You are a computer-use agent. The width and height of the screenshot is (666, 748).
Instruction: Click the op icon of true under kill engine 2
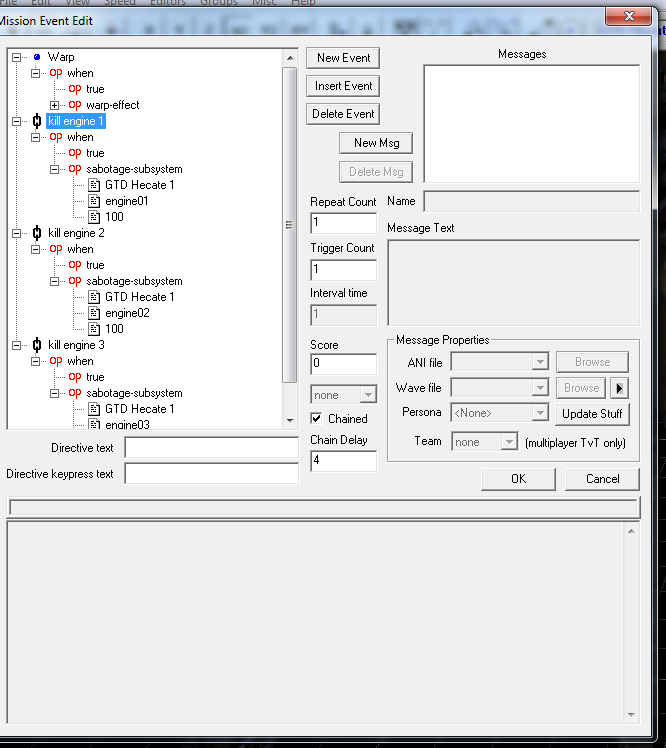(x=75, y=265)
